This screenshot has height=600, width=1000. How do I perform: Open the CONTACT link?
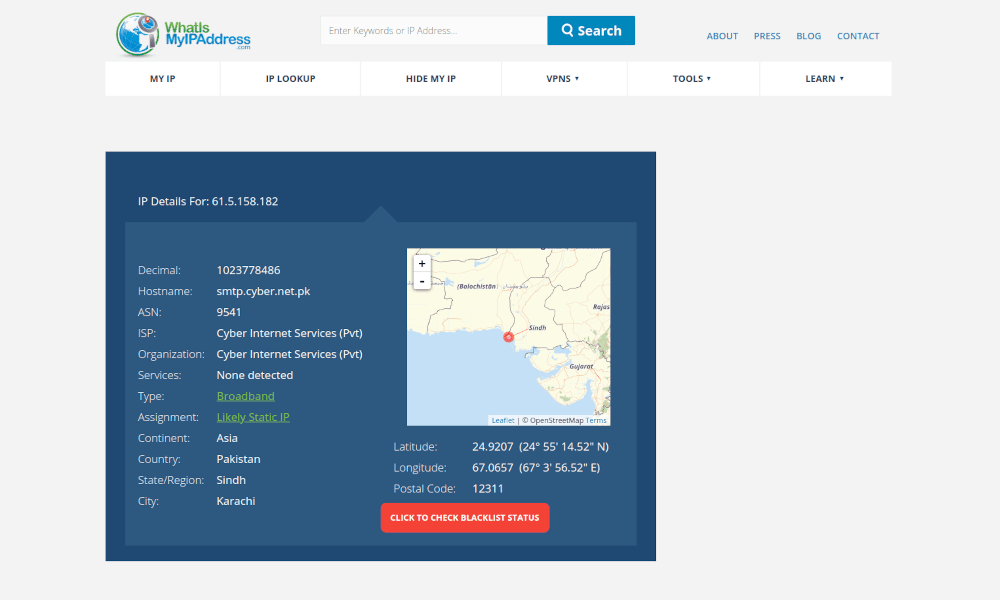[858, 36]
